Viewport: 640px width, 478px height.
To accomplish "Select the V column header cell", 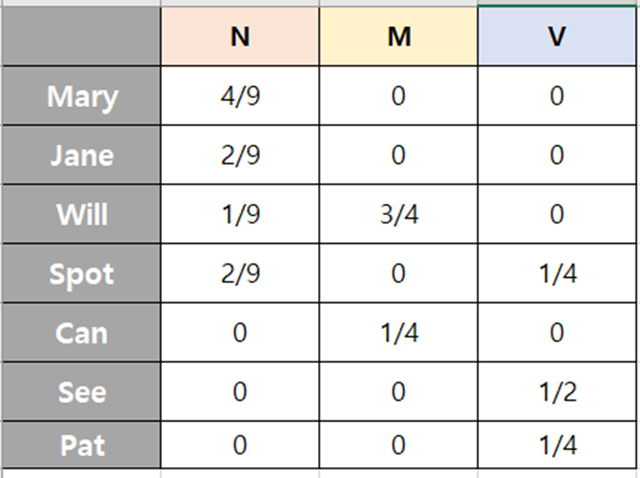I will 557,38.
